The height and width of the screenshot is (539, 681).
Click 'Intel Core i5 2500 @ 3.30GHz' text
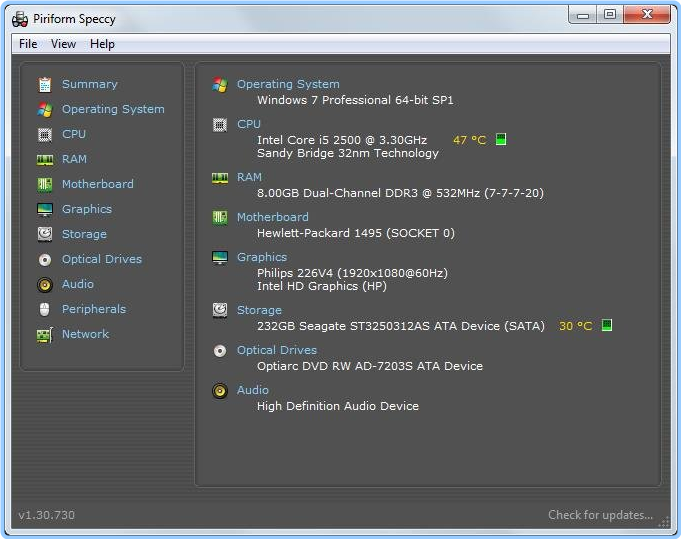(x=342, y=140)
